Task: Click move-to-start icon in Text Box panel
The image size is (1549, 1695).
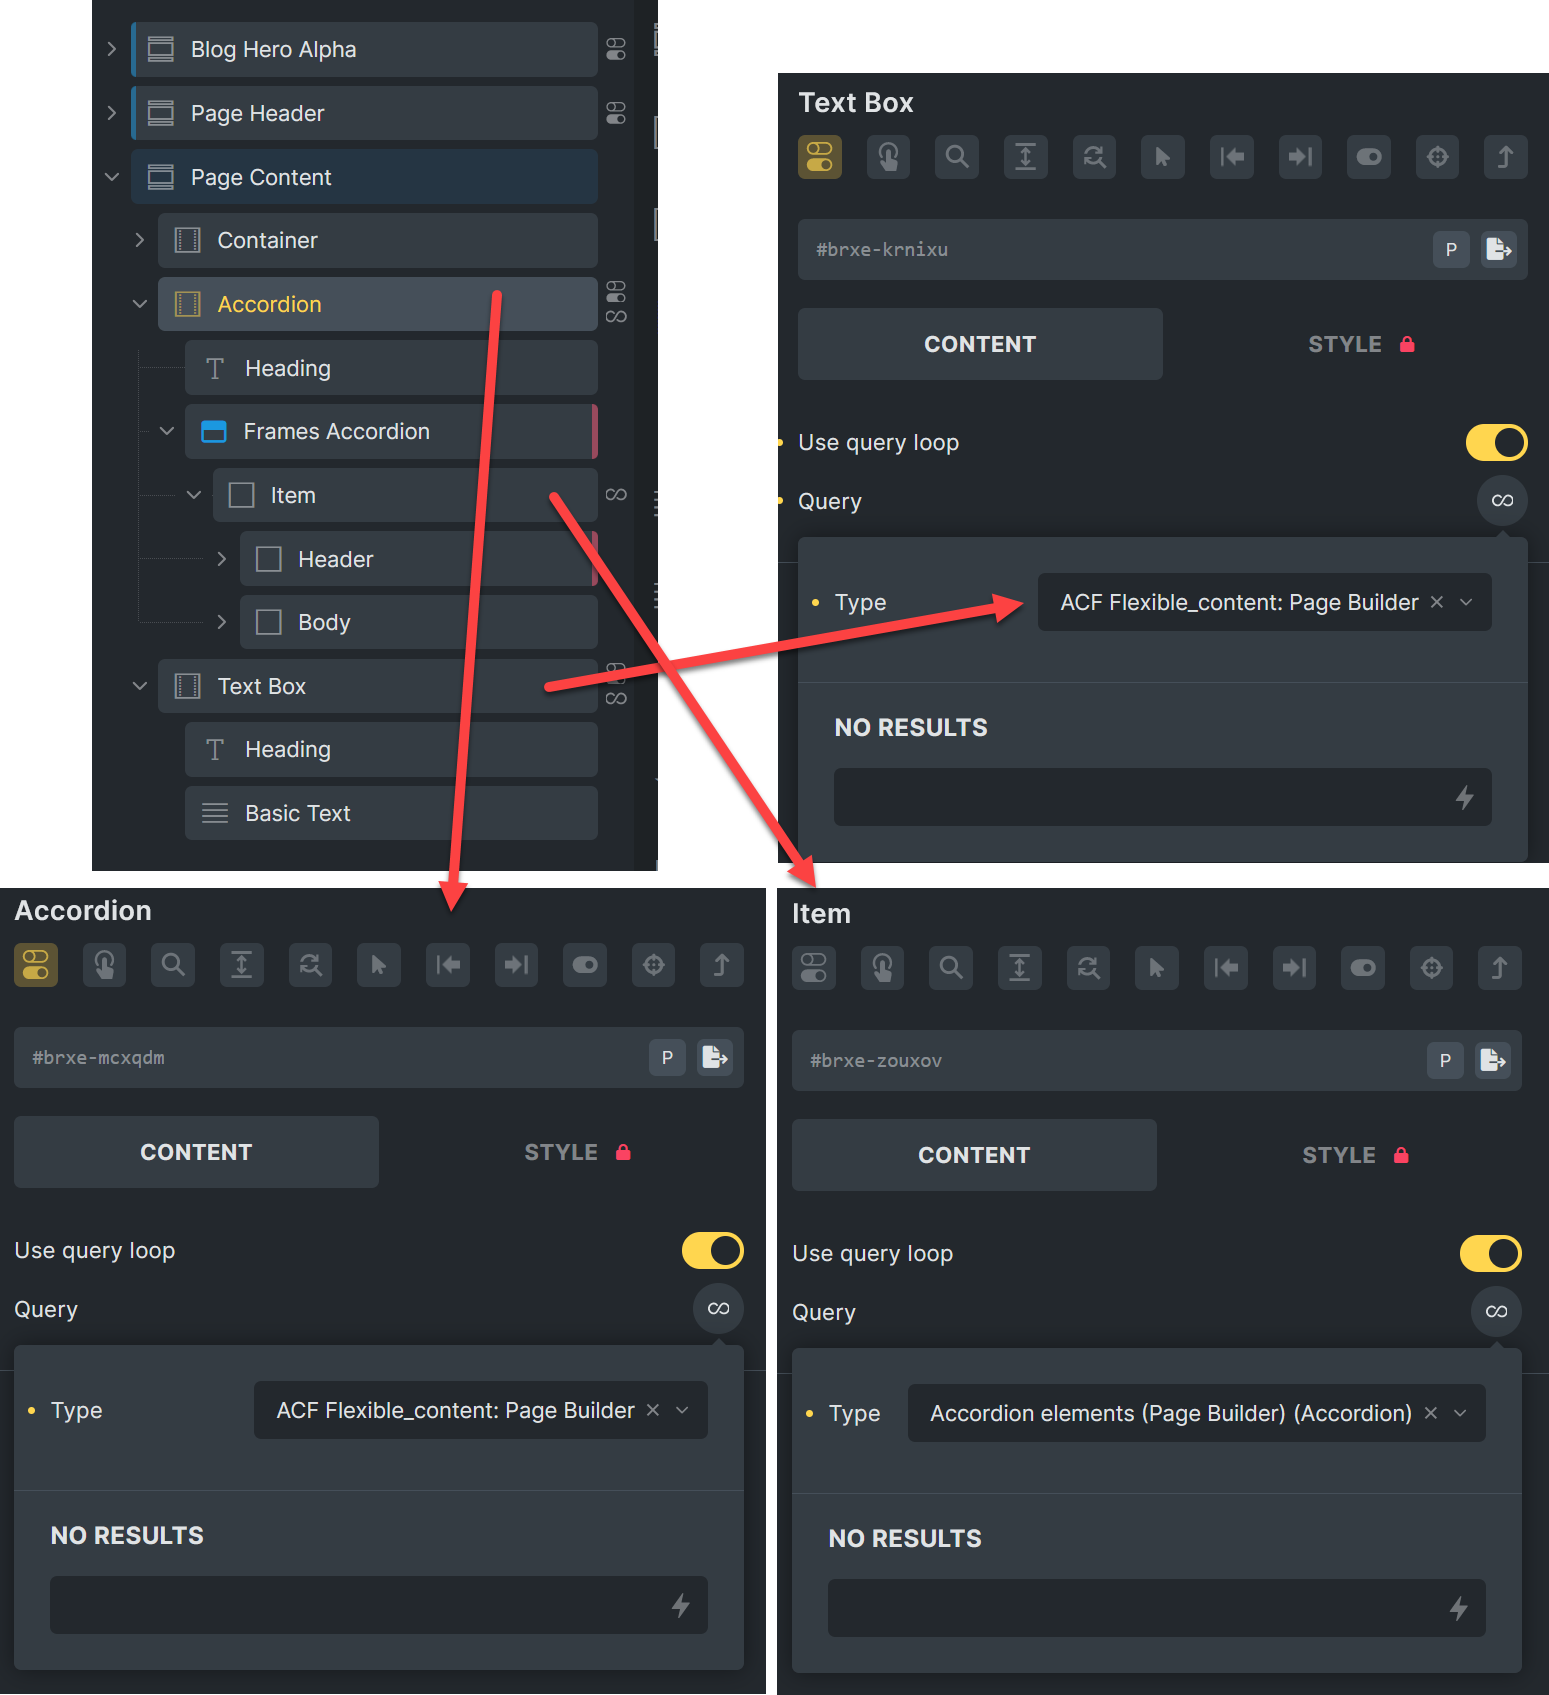Action: point(1232,157)
